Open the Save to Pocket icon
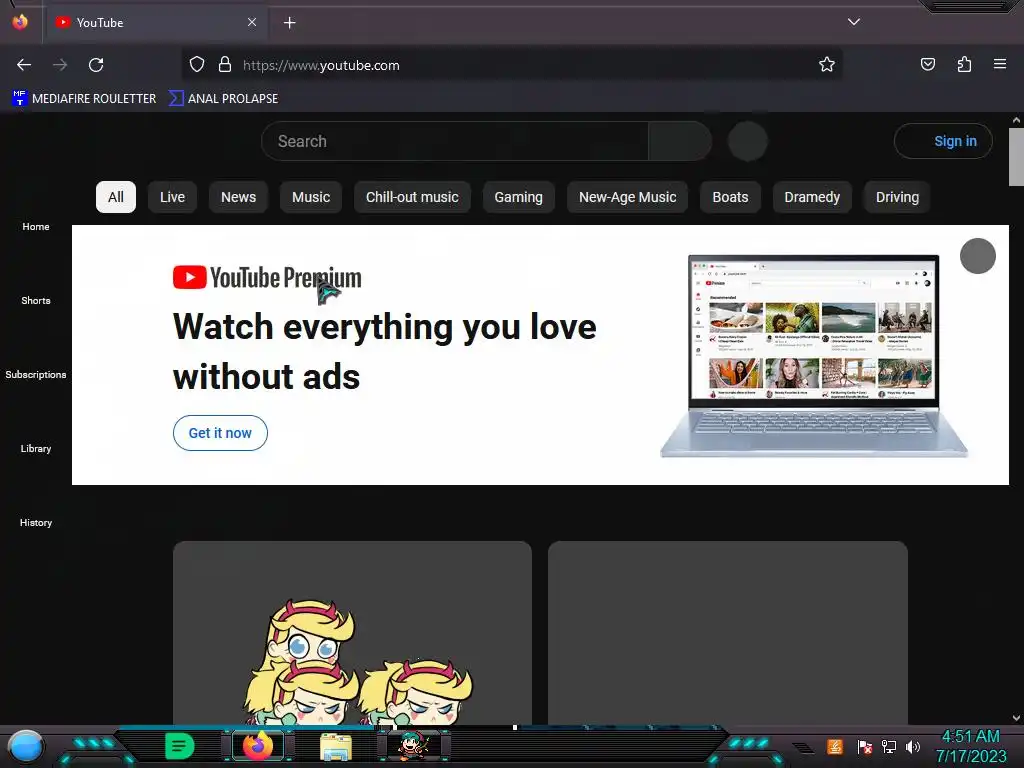Viewport: 1024px width, 768px height. 927,64
